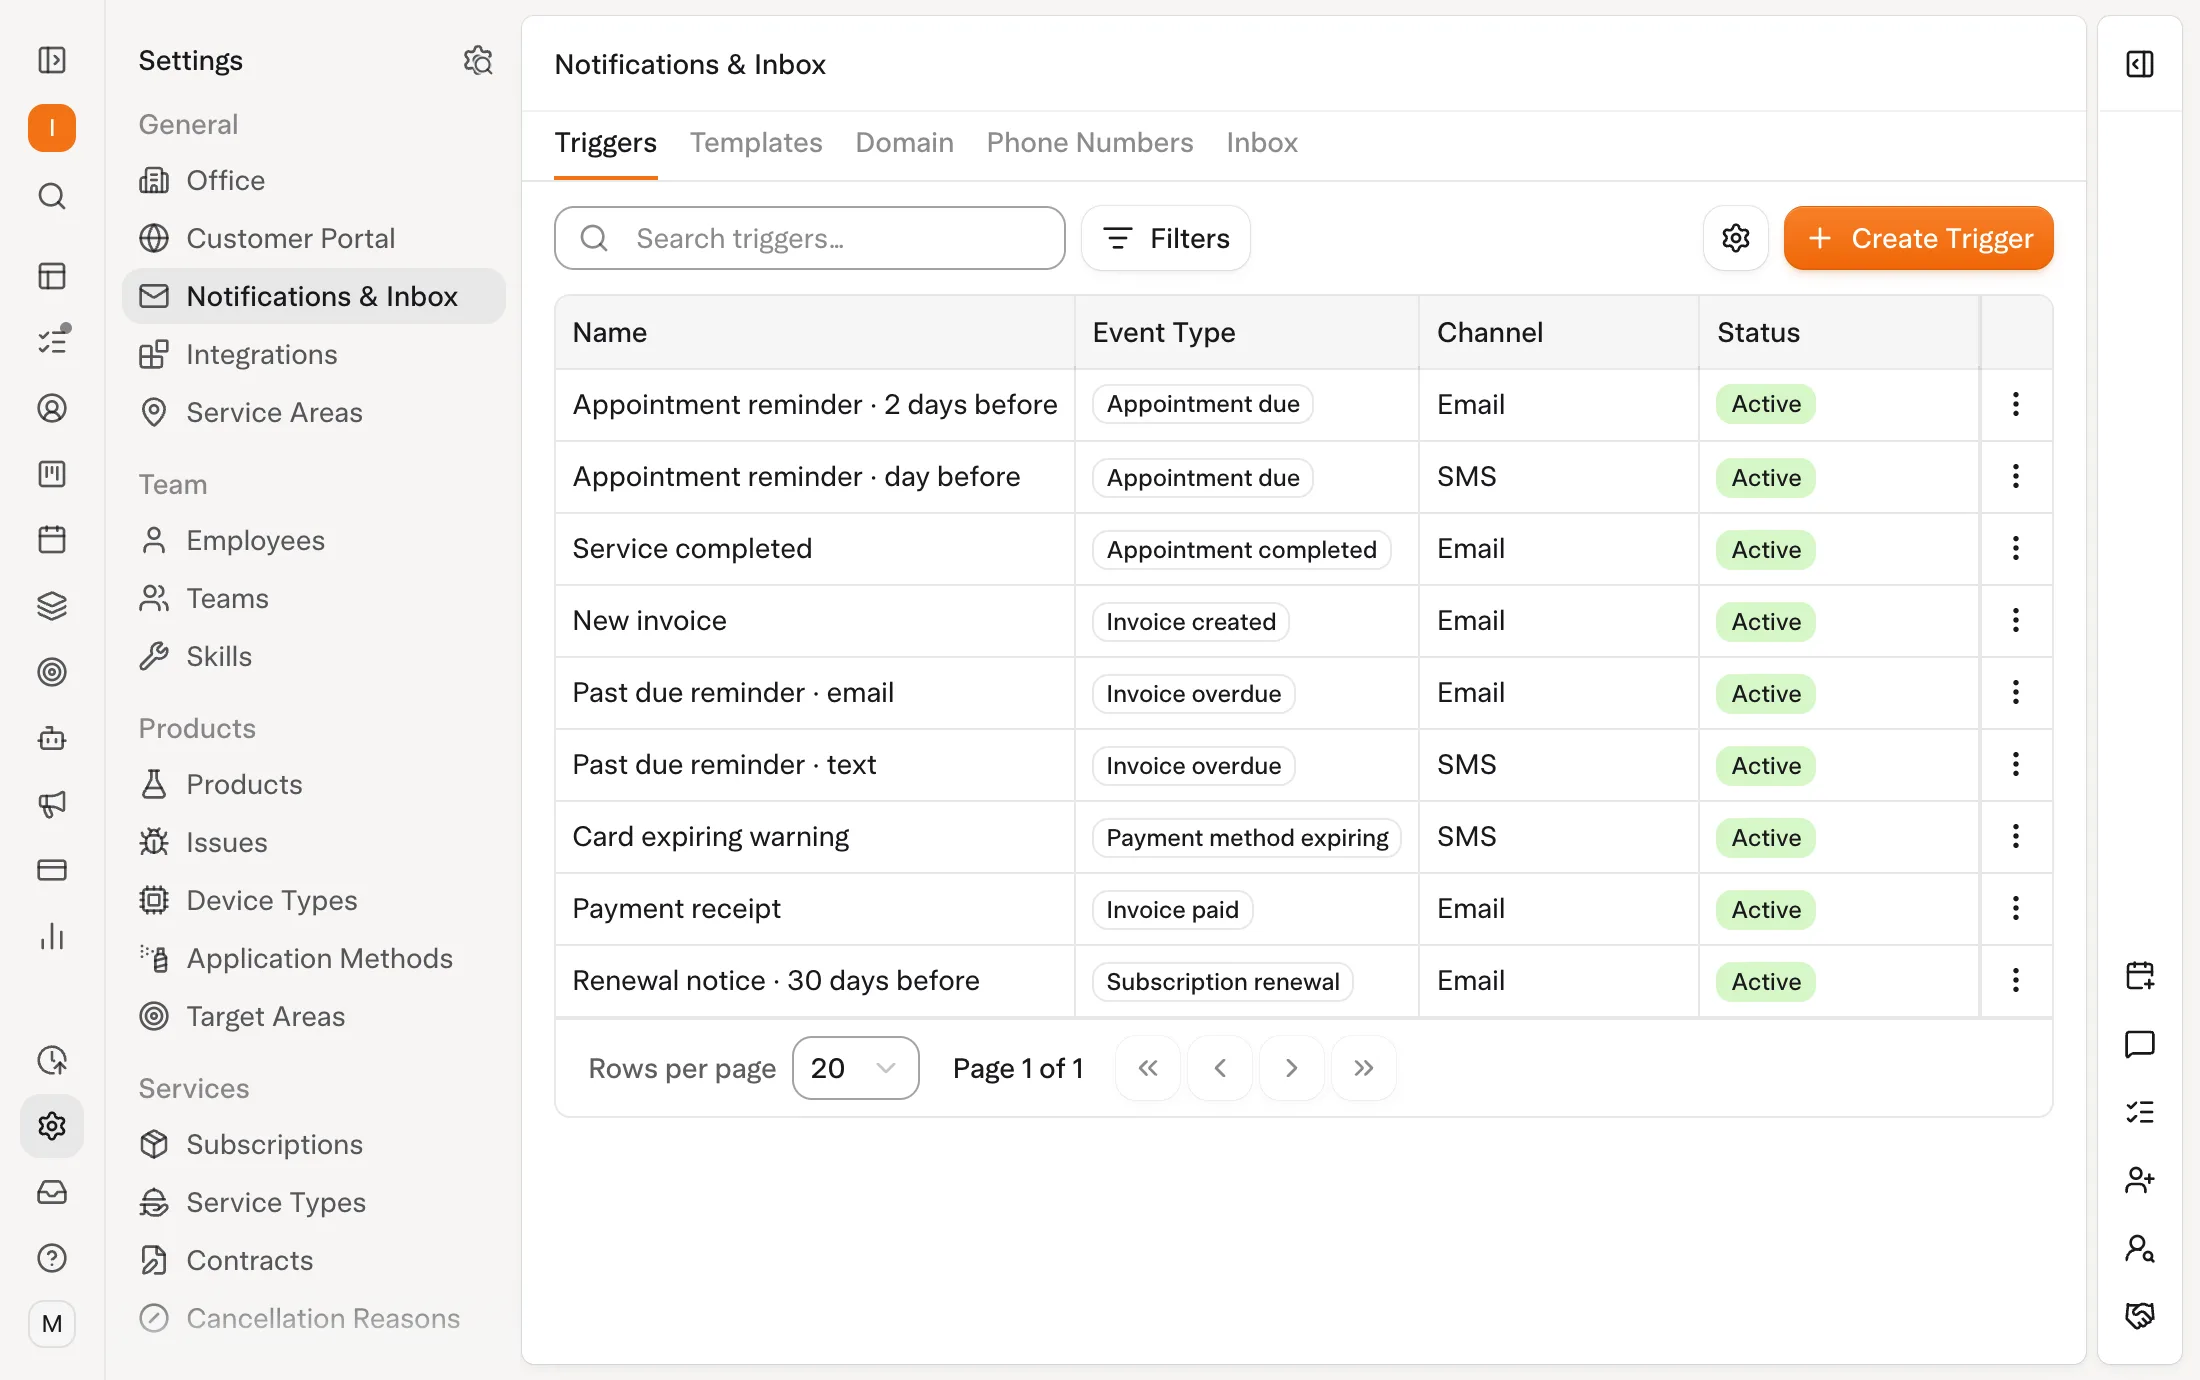Click Past due reminder · text row name
This screenshot has width=2200, height=1380.
tap(724, 765)
